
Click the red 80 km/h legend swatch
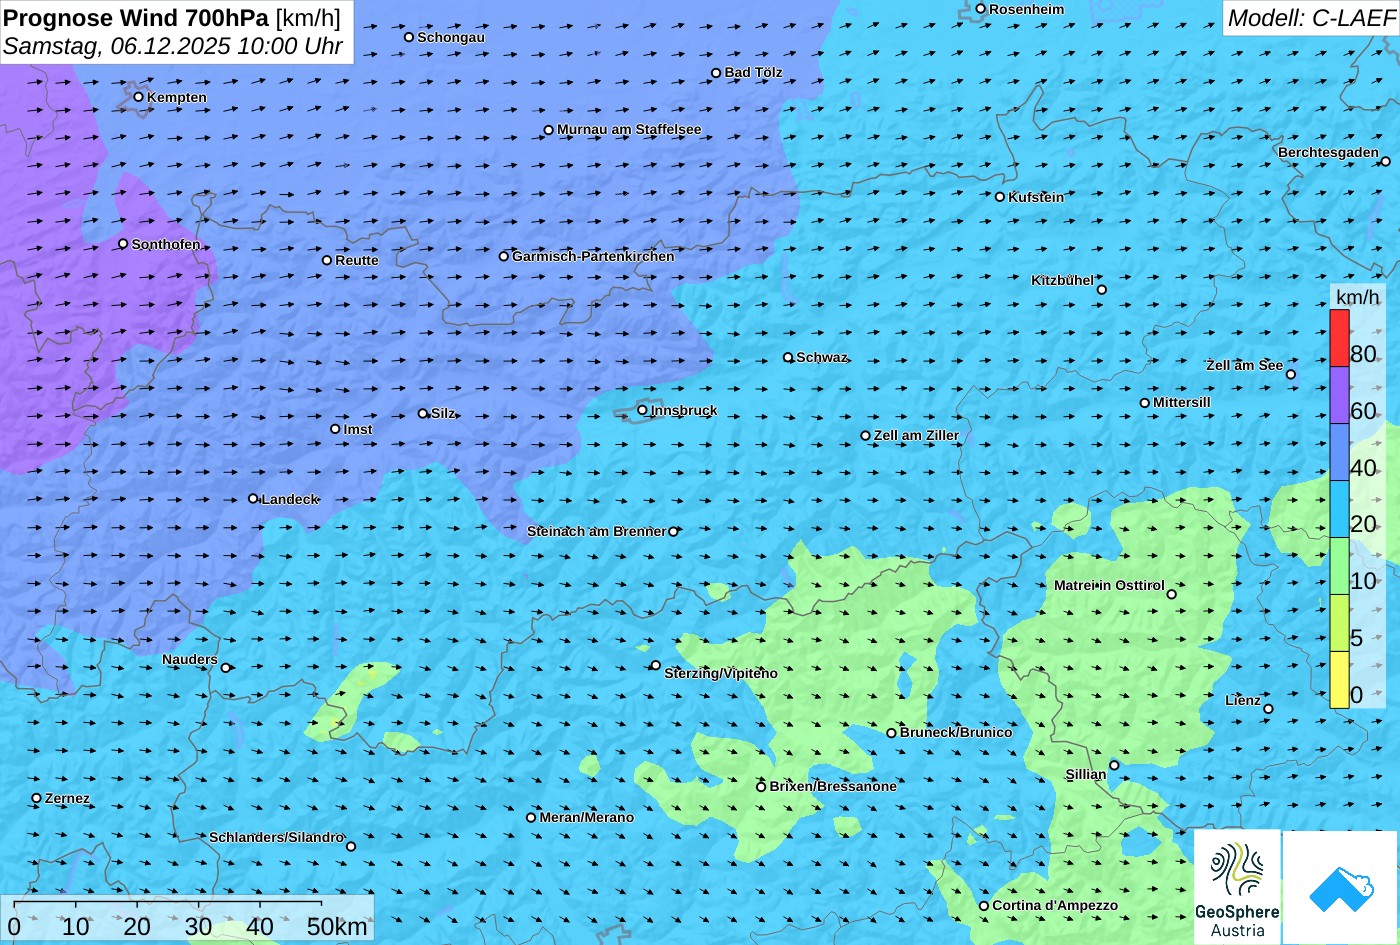coord(1339,338)
